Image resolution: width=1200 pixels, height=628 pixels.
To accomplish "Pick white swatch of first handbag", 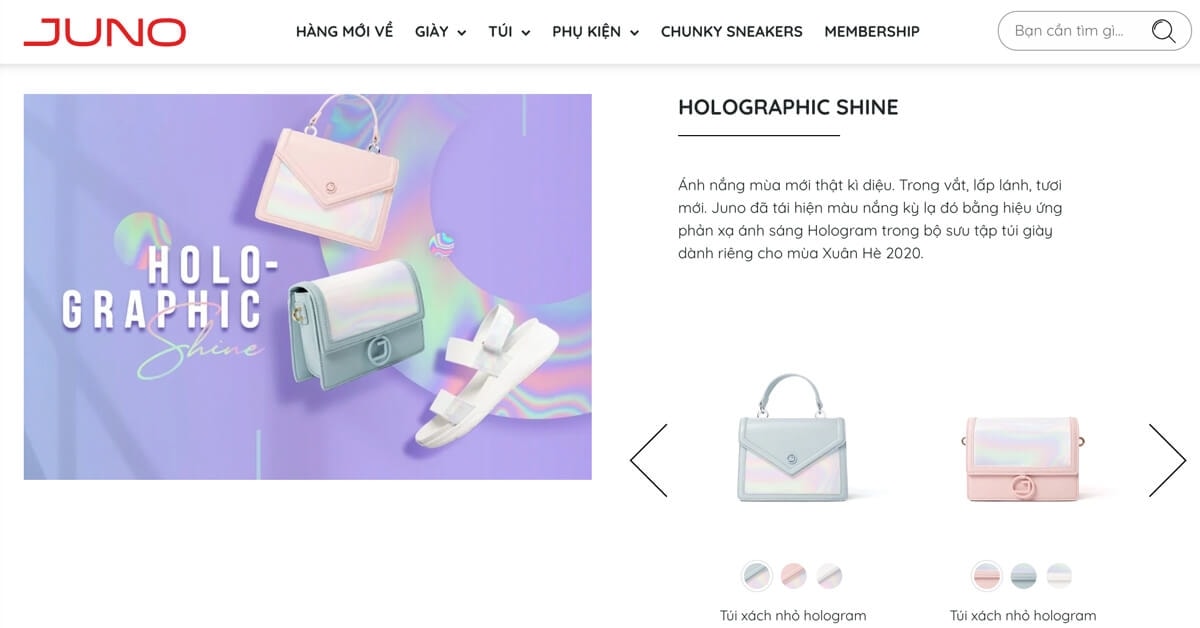I will (829, 576).
